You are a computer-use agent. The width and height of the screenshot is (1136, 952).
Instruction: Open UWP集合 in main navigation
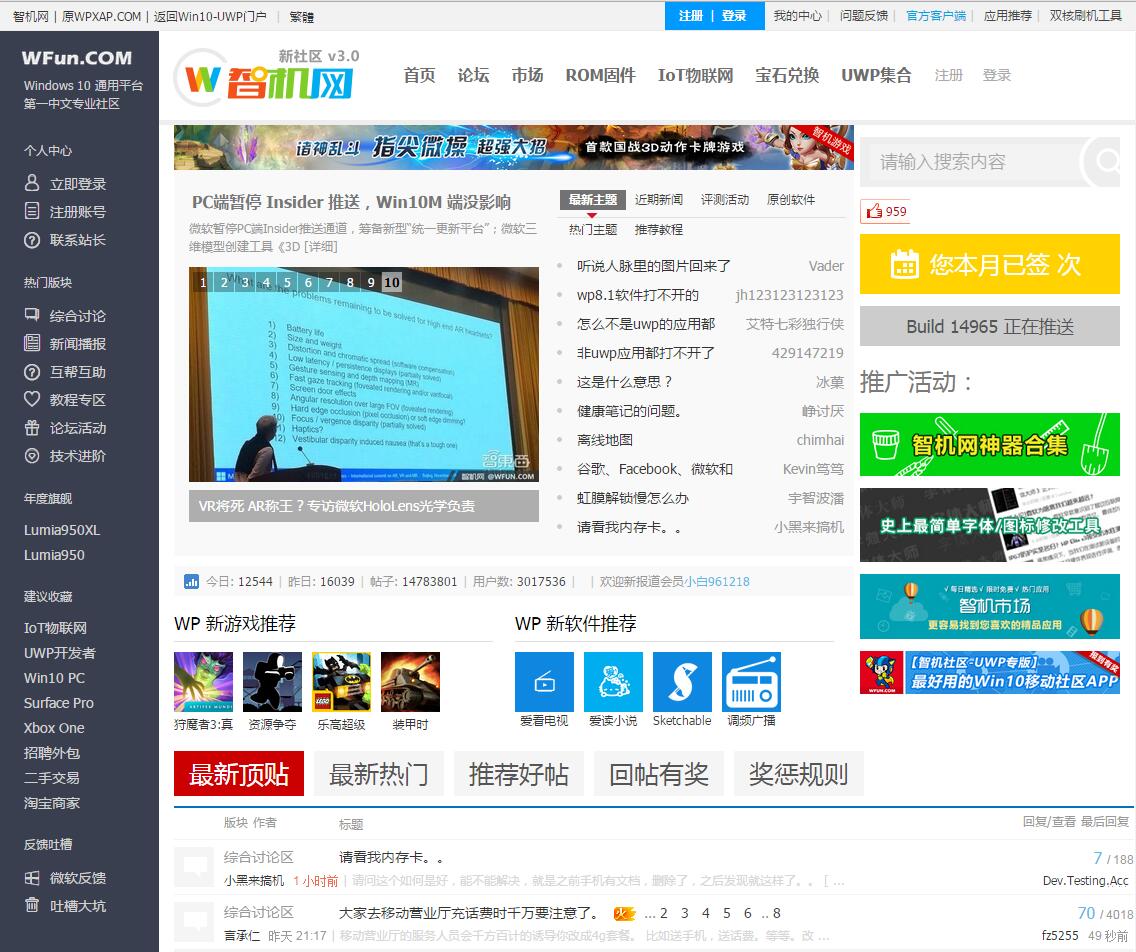[x=876, y=75]
